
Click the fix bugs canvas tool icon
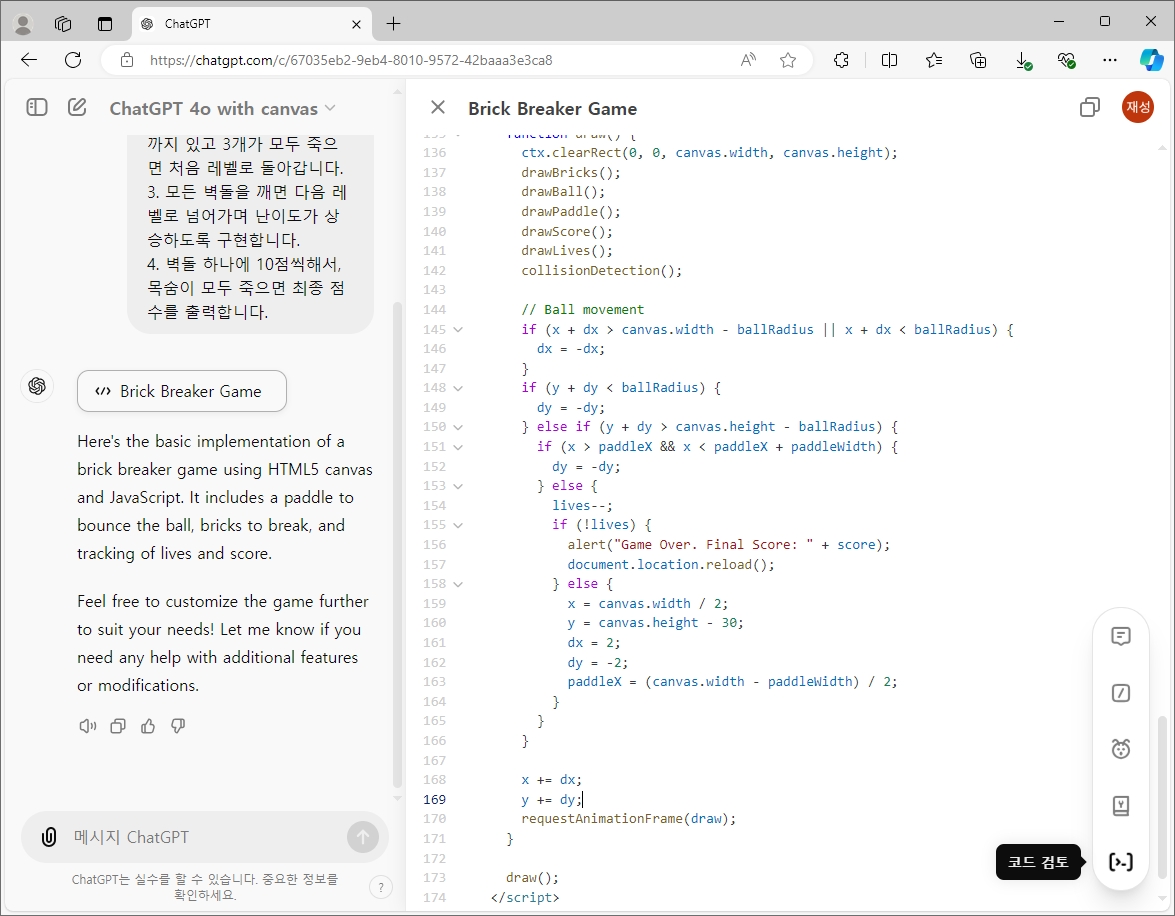[x=1121, y=749]
